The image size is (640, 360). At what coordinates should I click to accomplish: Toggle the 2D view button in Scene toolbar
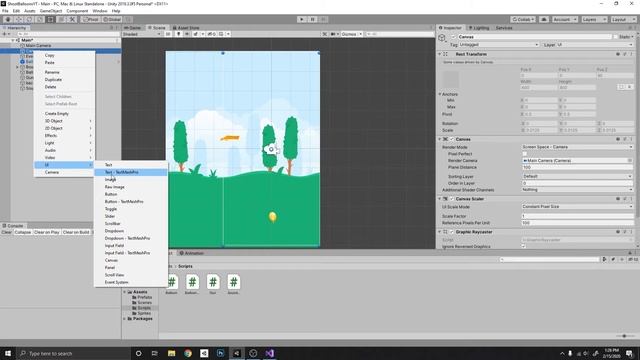point(168,34)
